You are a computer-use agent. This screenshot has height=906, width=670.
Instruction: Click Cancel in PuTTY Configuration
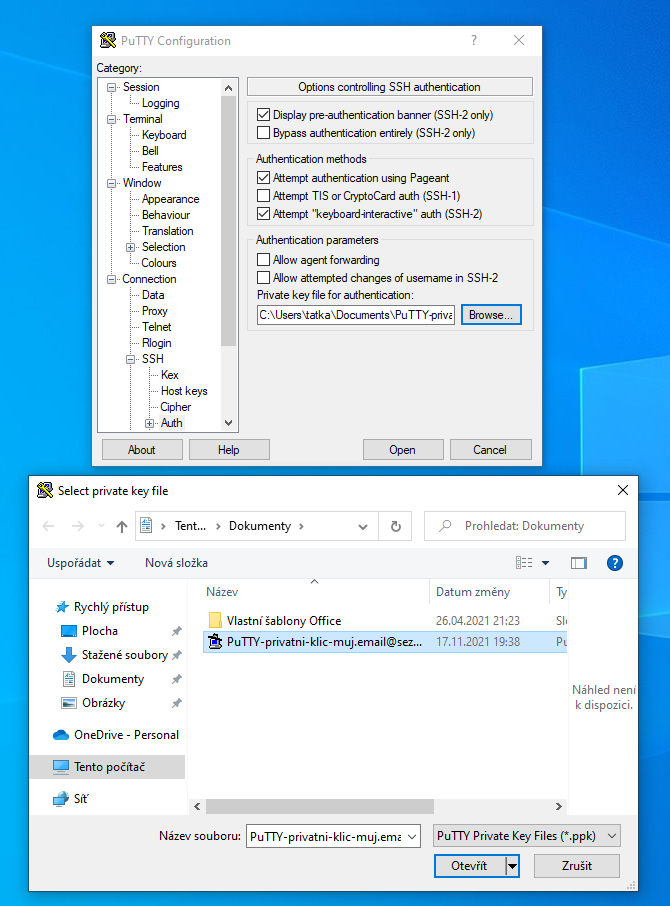490,450
